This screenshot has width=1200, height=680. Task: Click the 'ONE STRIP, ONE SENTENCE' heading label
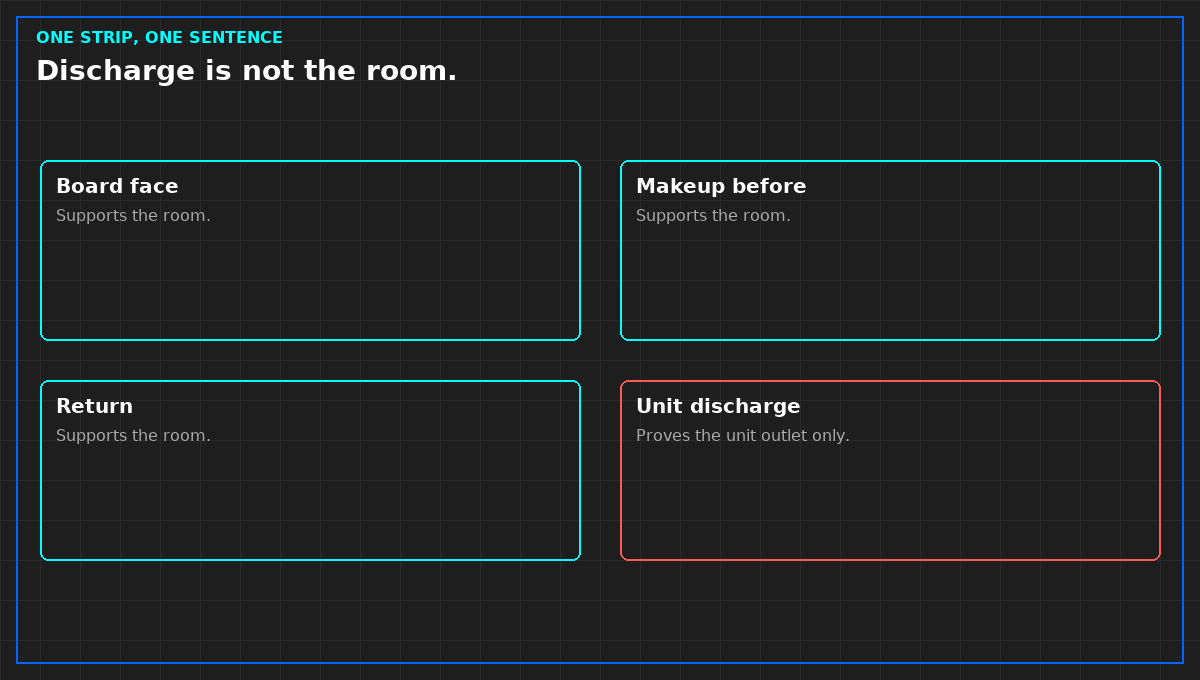(x=159, y=38)
